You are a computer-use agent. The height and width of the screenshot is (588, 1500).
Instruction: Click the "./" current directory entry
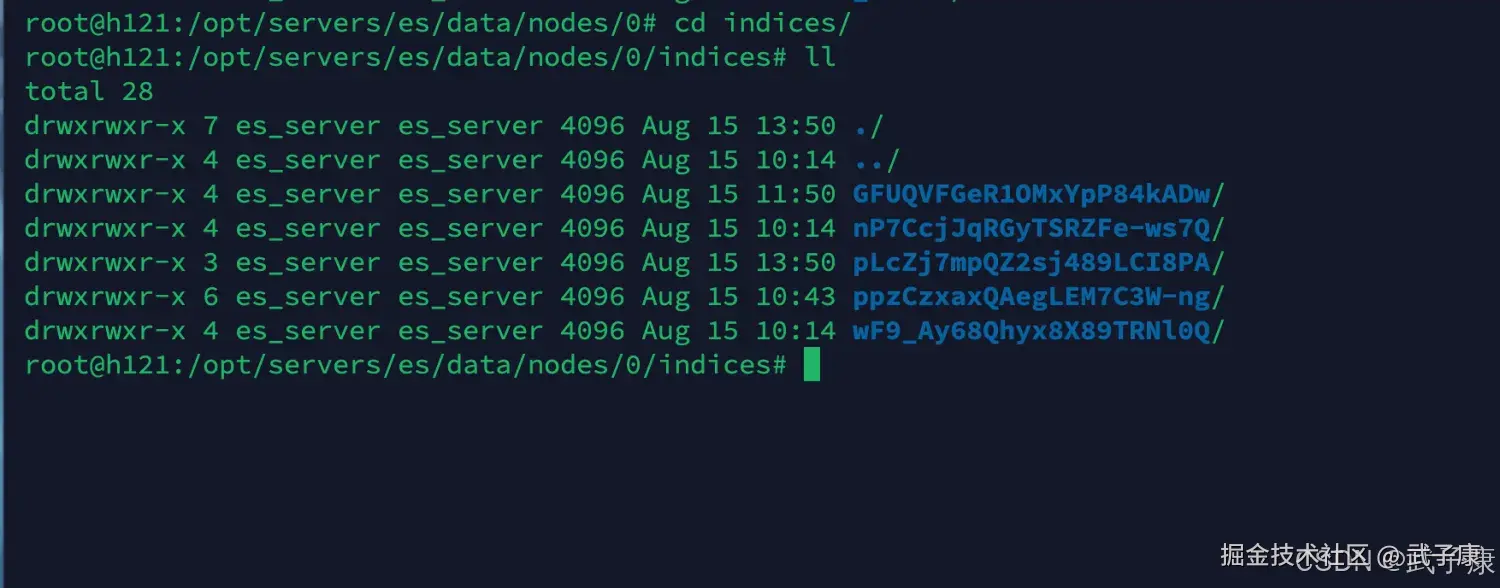(868, 126)
